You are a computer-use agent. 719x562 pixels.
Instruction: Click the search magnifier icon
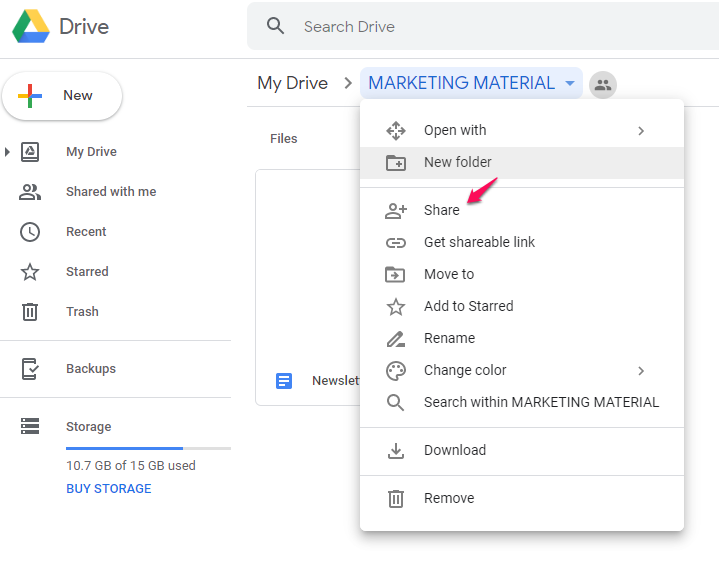coord(275,26)
